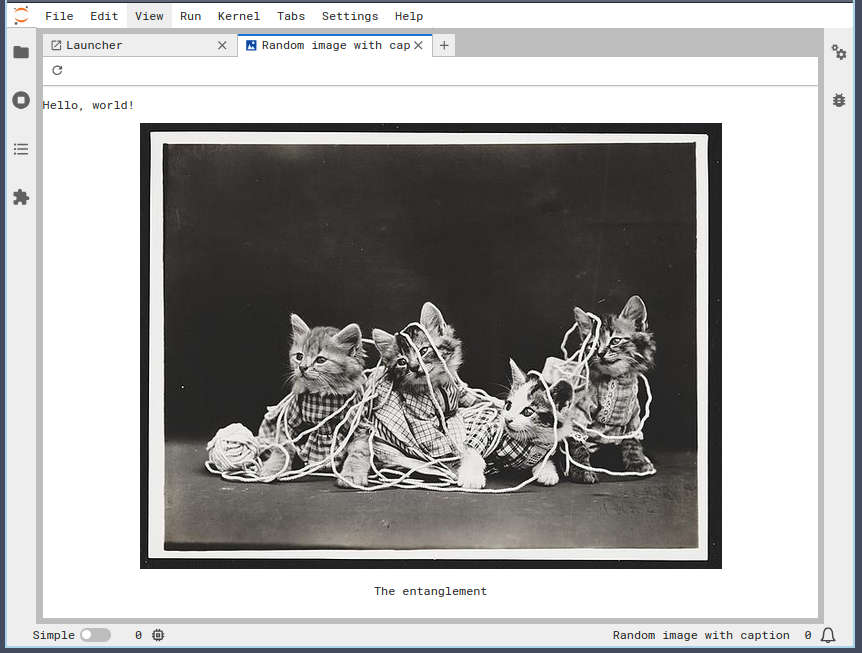Screen dimensions: 862x653
Task: Open the extension manager sidebar
Action: pyautogui.click(x=21, y=197)
